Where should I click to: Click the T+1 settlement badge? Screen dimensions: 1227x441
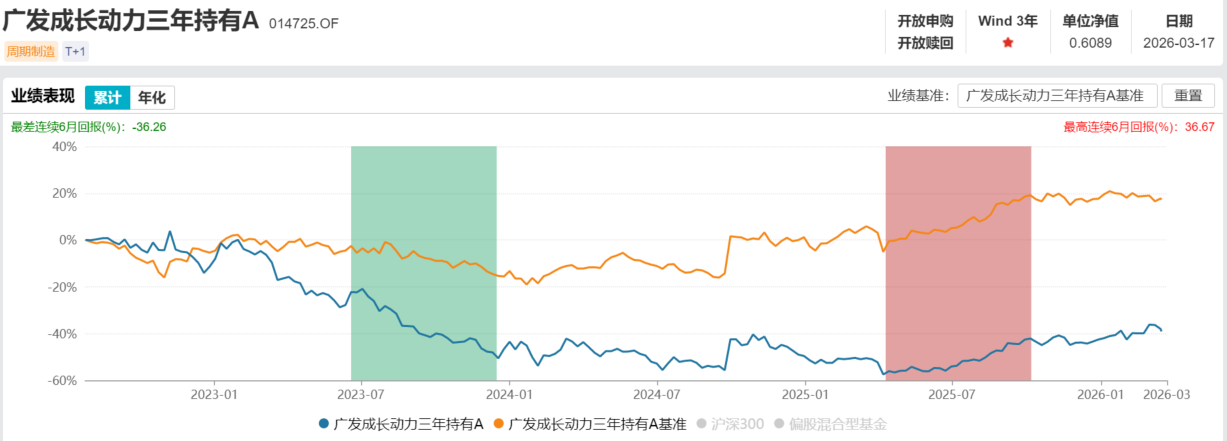coord(76,50)
